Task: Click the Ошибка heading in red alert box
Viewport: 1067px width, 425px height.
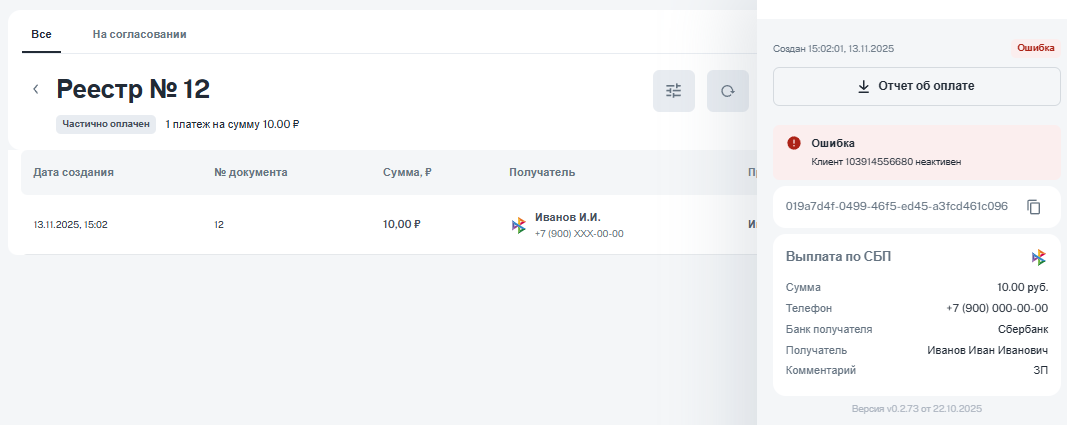Action: [x=833, y=143]
